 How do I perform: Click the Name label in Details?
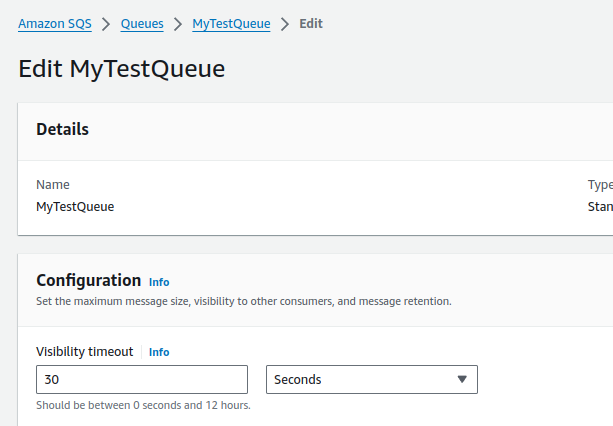pos(52,185)
